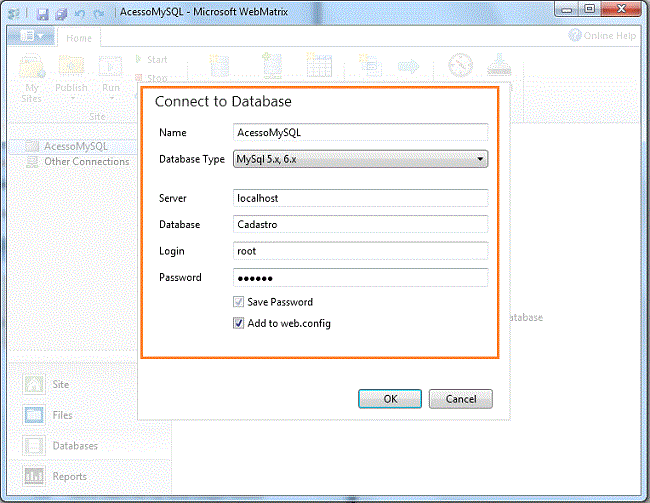Click the Server field with localhost

[x=360, y=198]
